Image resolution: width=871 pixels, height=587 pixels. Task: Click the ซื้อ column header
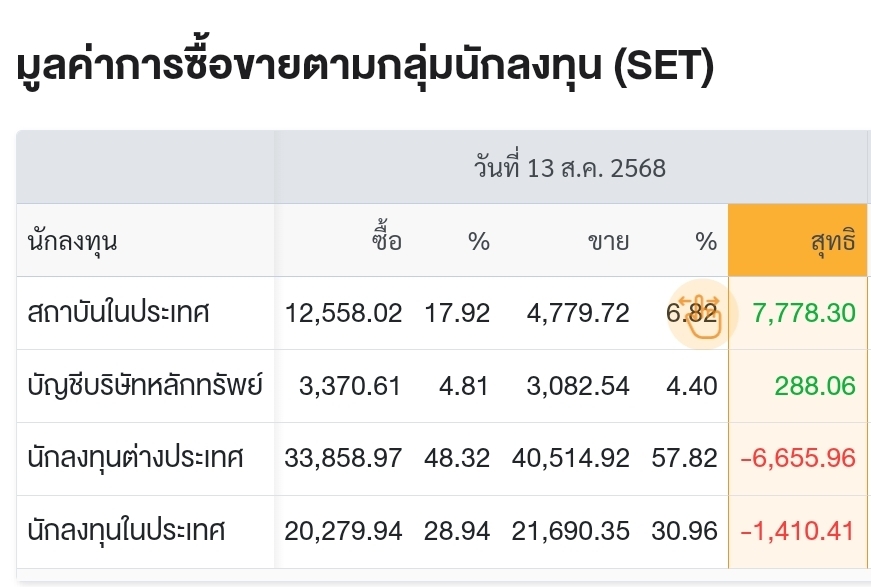point(387,238)
